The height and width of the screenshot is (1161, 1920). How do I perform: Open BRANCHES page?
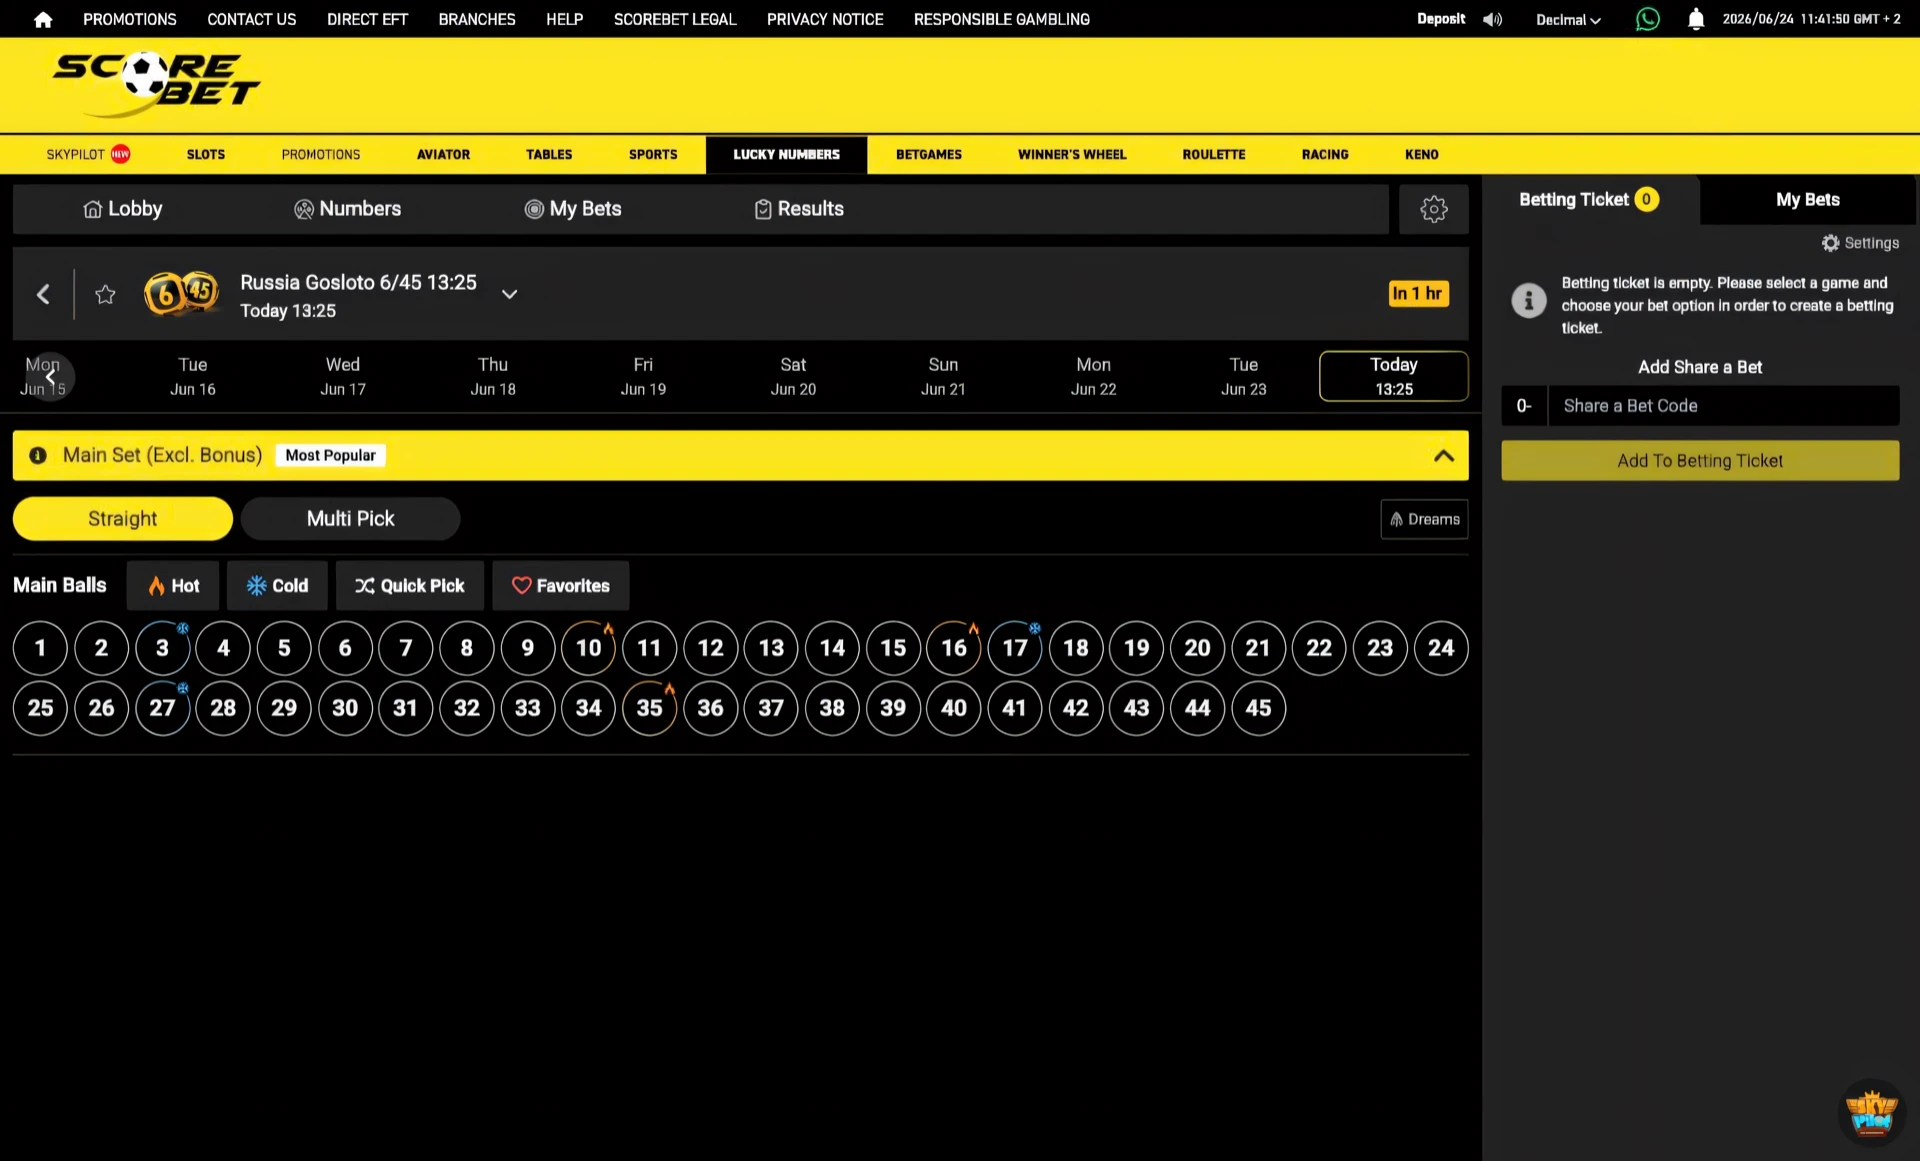click(x=477, y=19)
